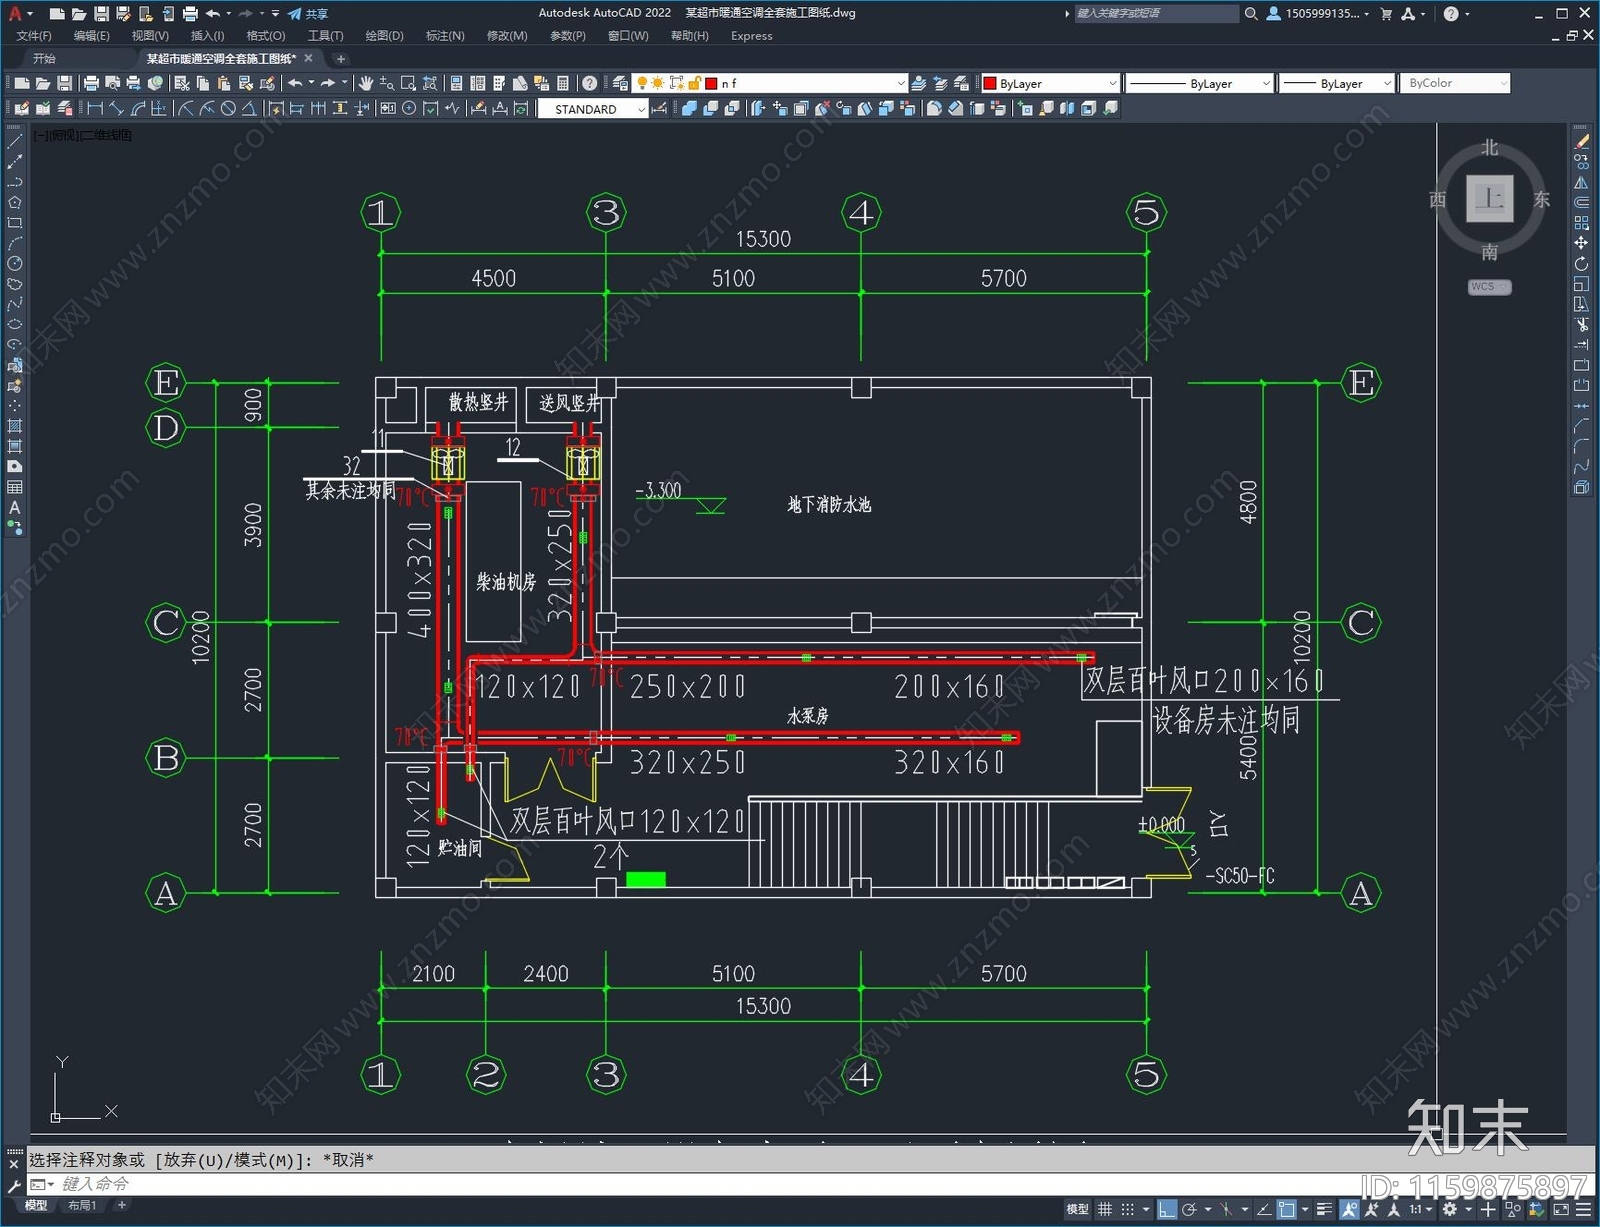Viewport: 1600px width, 1227px height.
Task: Open the 文件(F) menu
Action: (x=34, y=36)
